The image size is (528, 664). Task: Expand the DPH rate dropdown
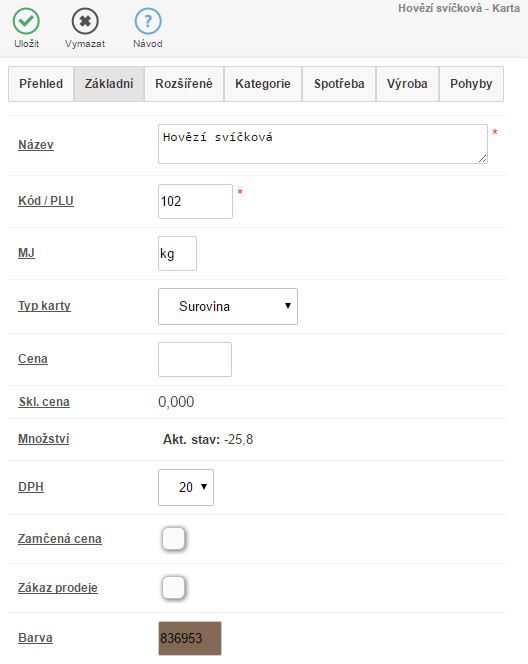click(x=186, y=487)
